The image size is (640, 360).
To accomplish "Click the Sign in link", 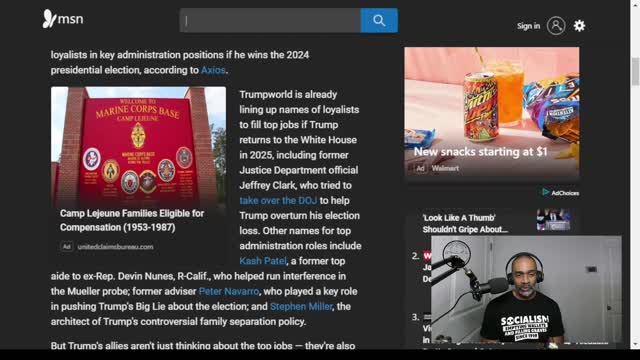I will [x=528, y=26].
